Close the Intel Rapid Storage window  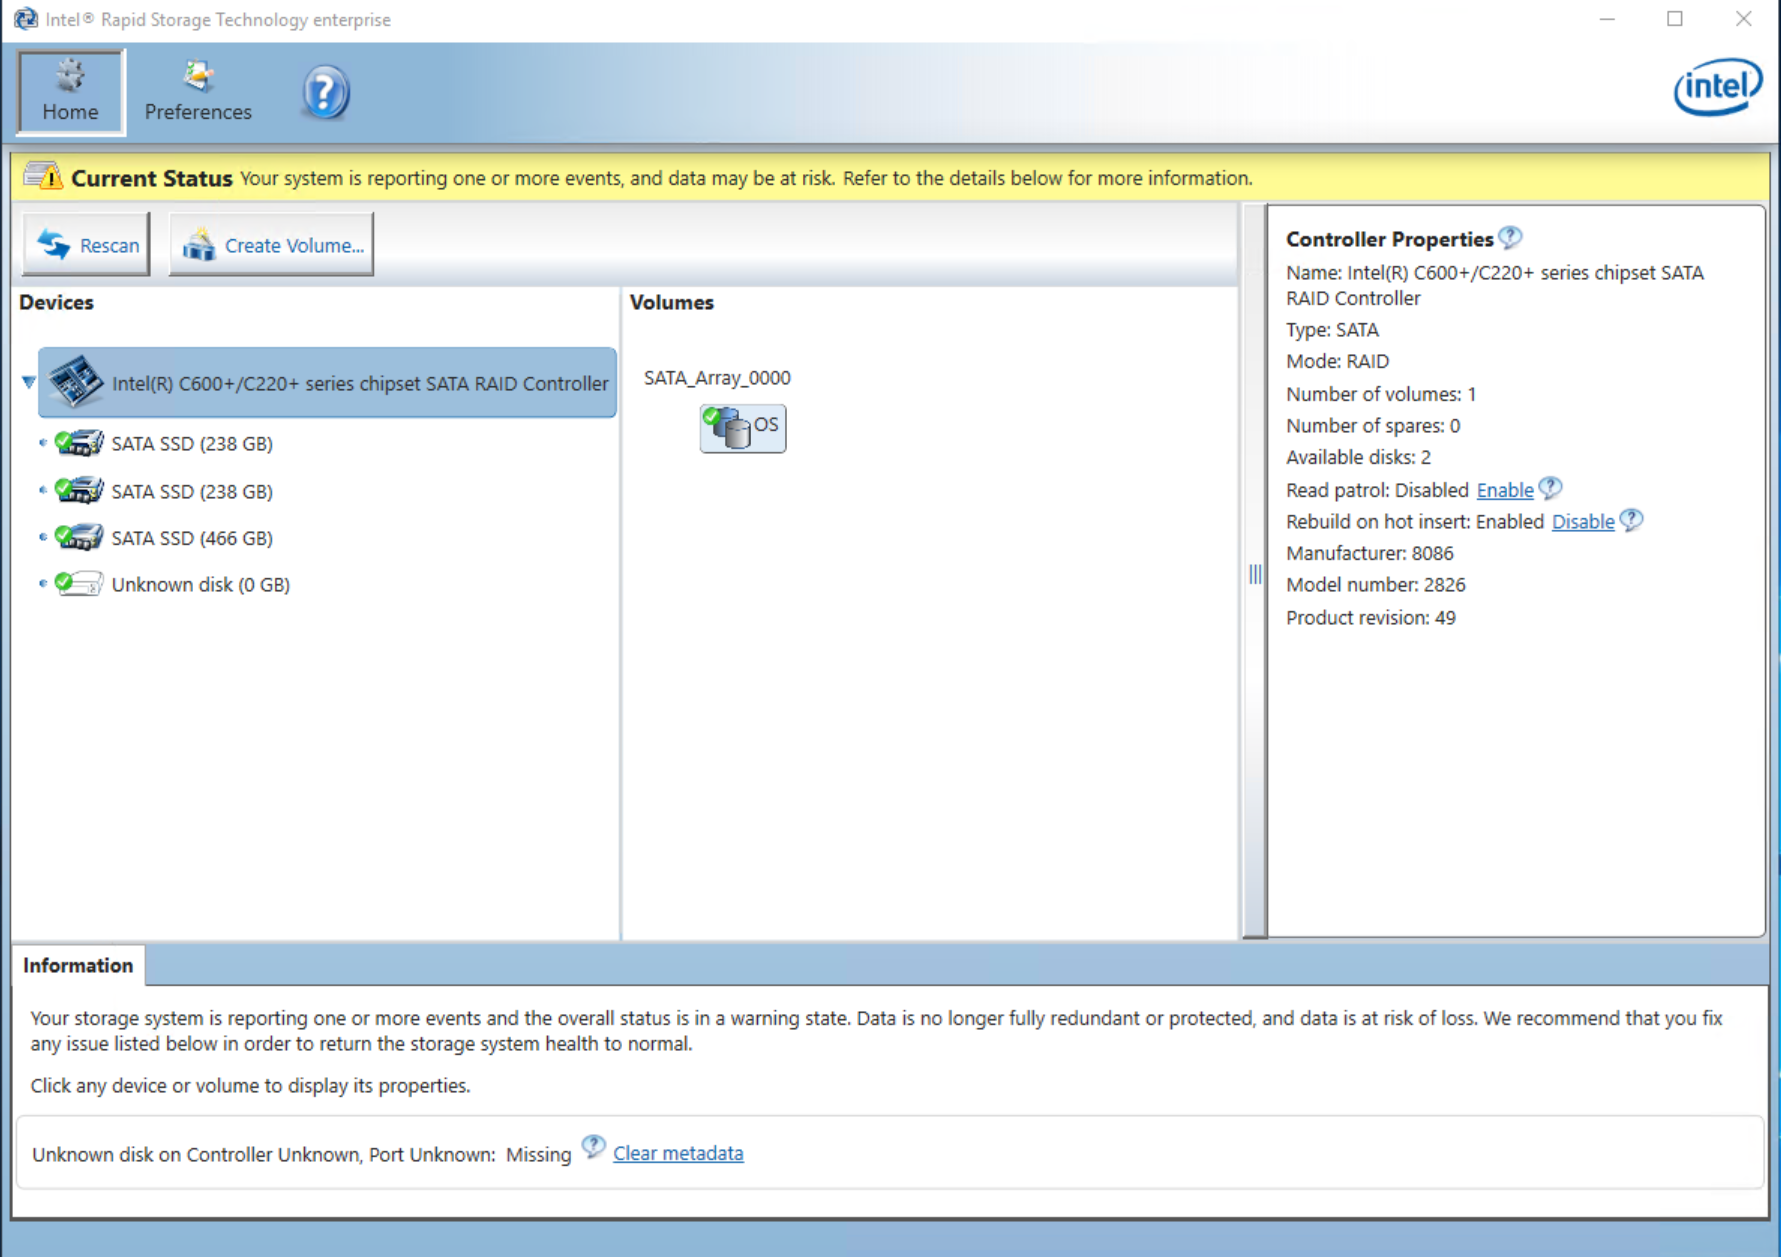click(x=1743, y=19)
